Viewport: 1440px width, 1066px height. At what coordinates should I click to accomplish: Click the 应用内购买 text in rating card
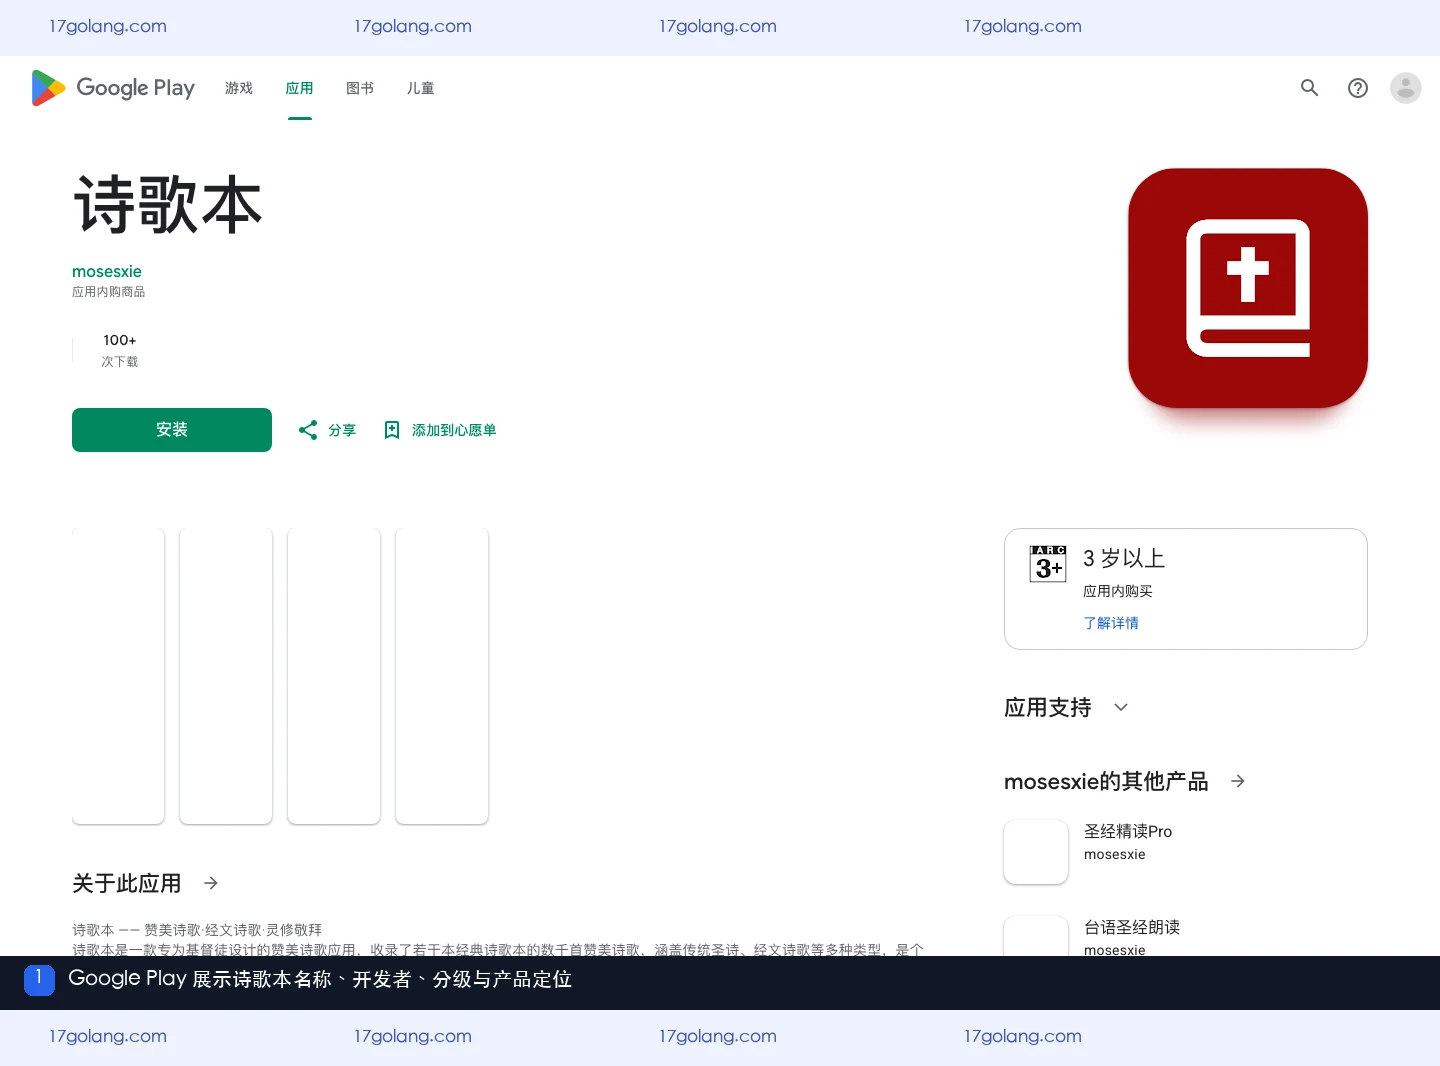(x=1118, y=591)
